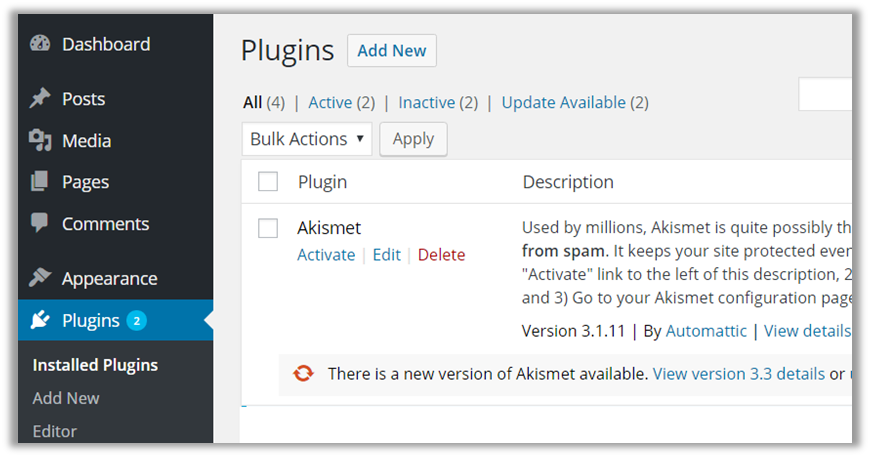Click the Pages icon in sidebar
The width and height of the screenshot is (870, 457).
point(40,182)
